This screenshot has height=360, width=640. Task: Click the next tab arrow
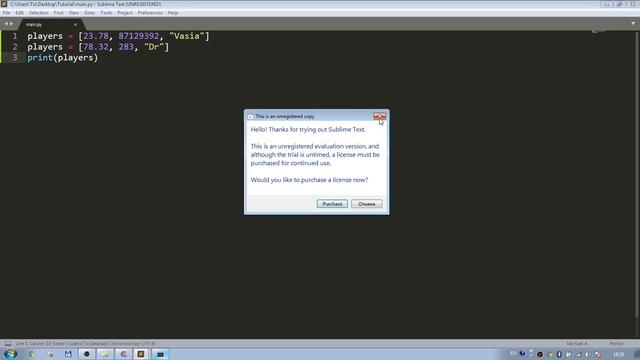point(11,24)
